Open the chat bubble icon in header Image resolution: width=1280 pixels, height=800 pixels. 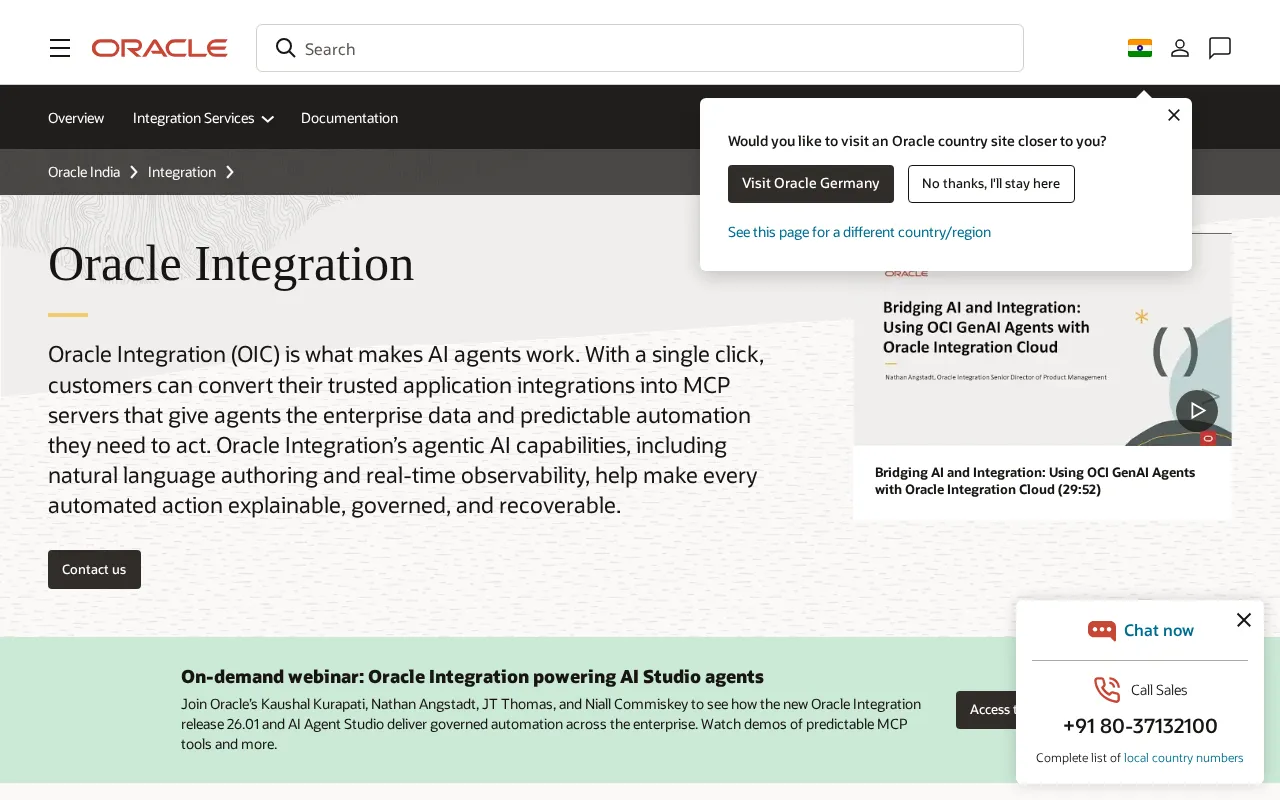click(1220, 48)
